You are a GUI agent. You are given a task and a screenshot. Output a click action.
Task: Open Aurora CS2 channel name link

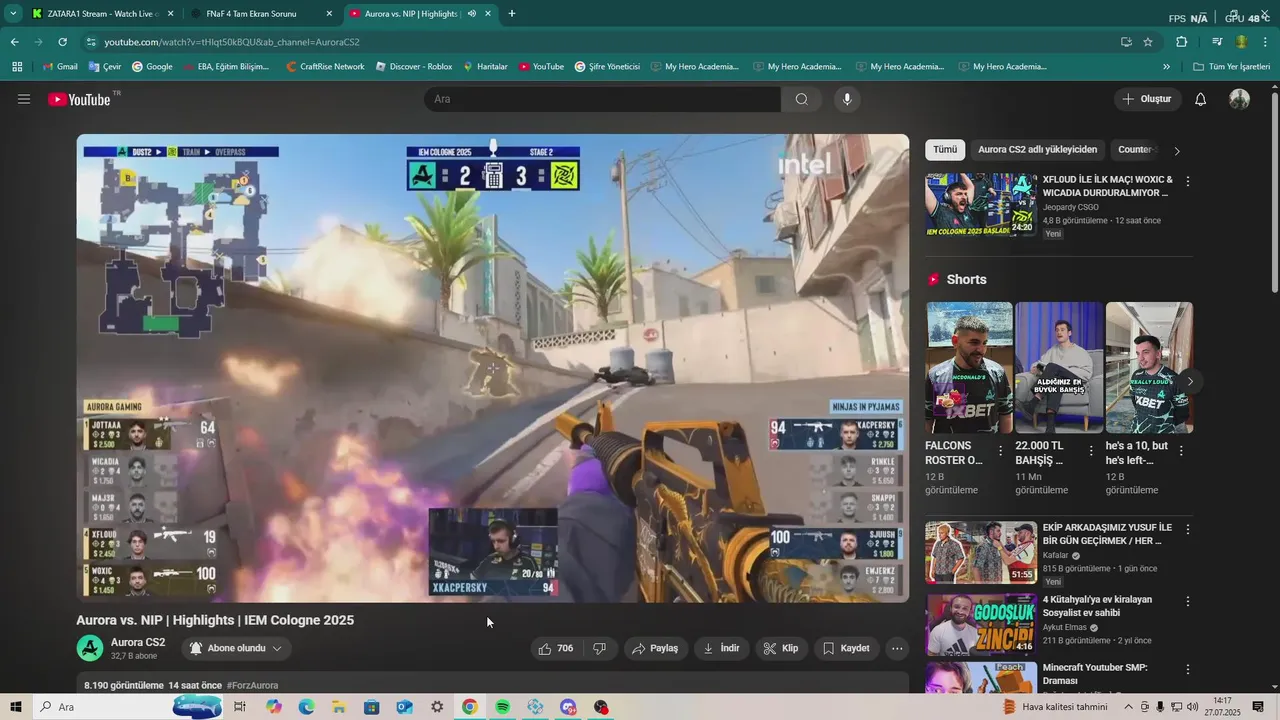click(138, 643)
